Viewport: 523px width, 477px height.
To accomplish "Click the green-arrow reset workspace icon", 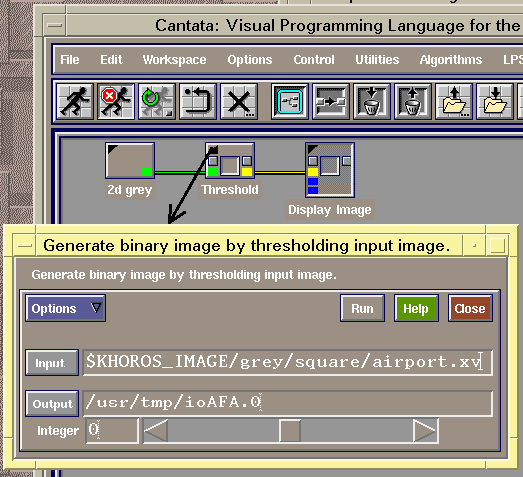I will pyautogui.click(x=156, y=101).
